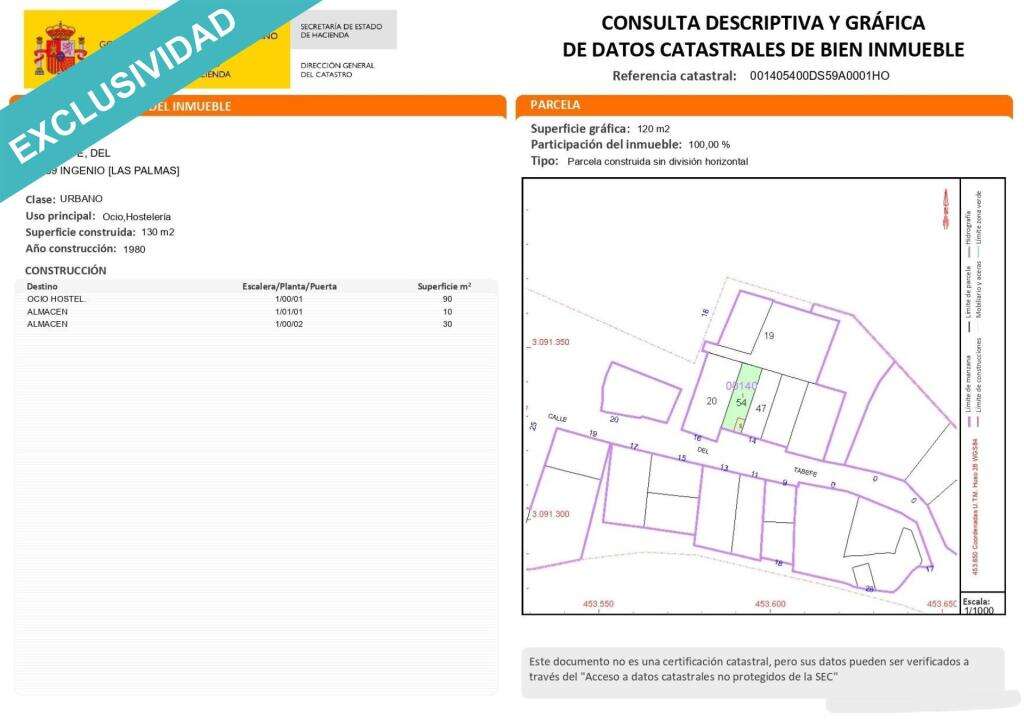Screen dimensions: 1024x723
Task: Click the 'Límite de manzana' legend entry
Action: (x=967, y=391)
